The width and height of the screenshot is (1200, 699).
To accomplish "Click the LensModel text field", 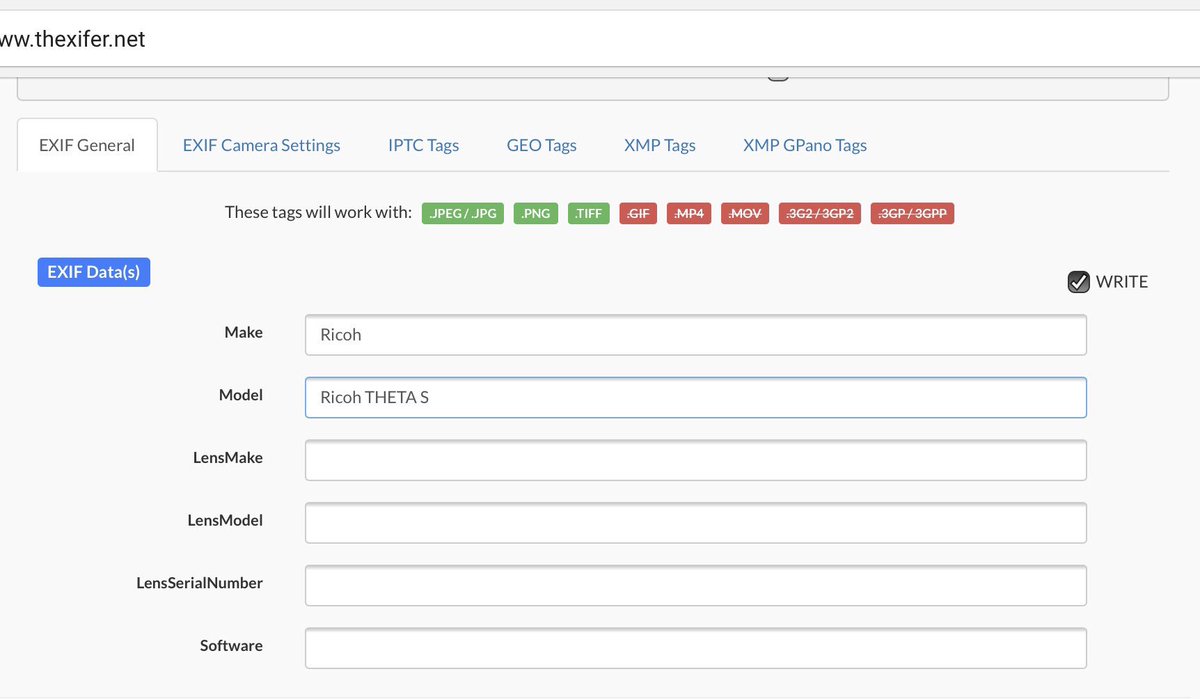I will click(695, 522).
